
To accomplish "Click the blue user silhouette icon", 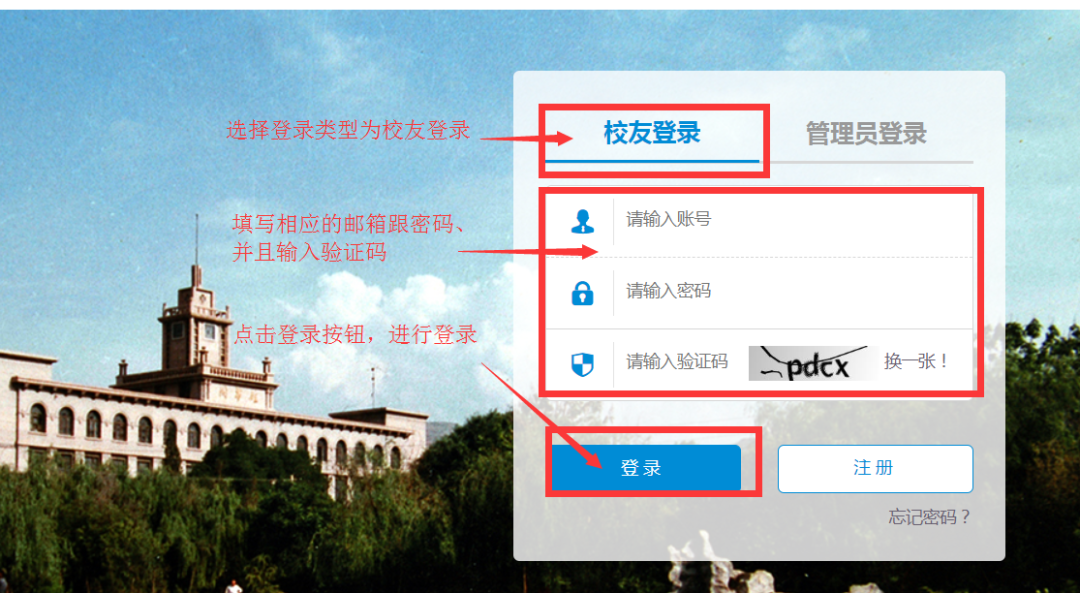I will pyautogui.click(x=583, y=221).
